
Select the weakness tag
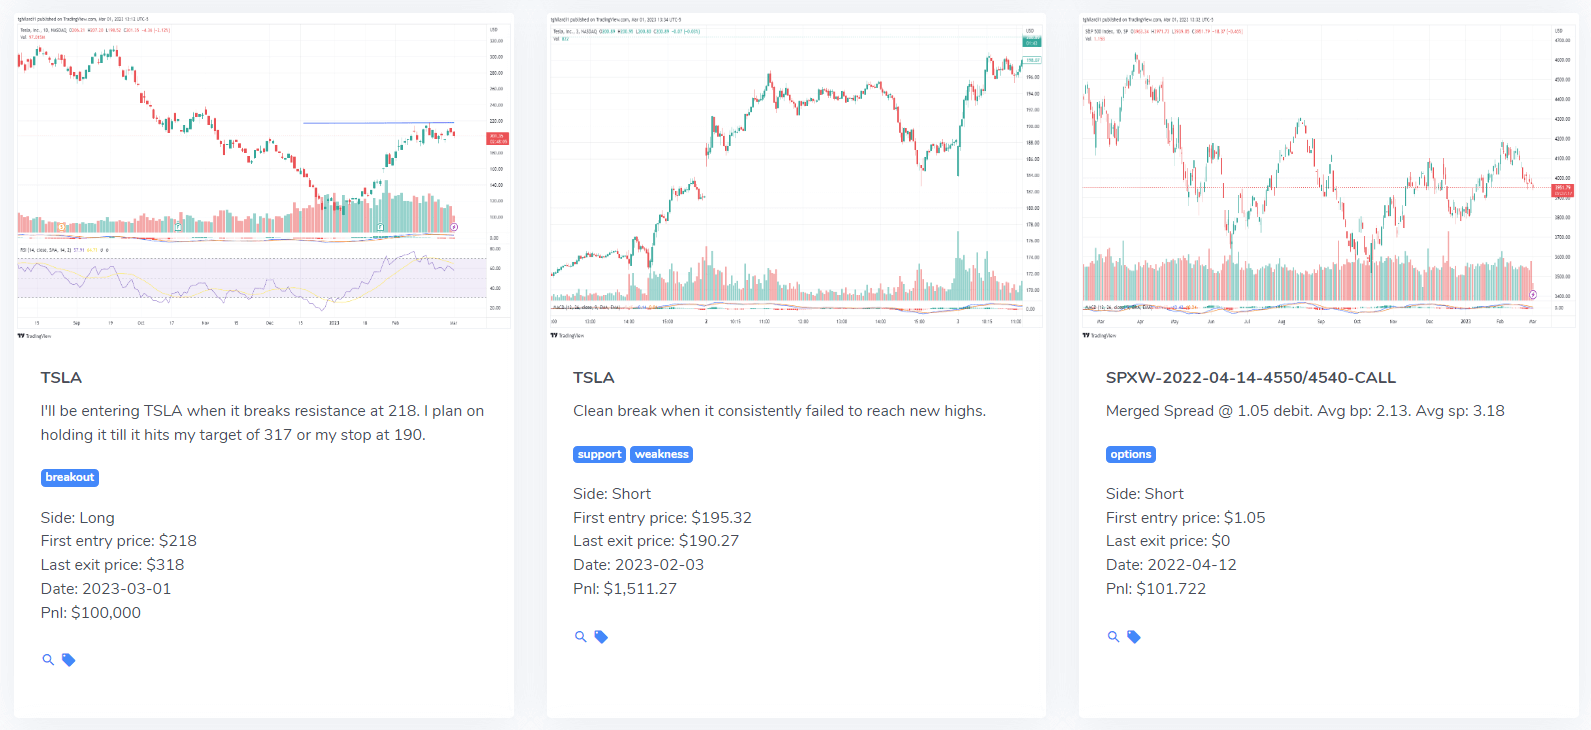(661, 454)
